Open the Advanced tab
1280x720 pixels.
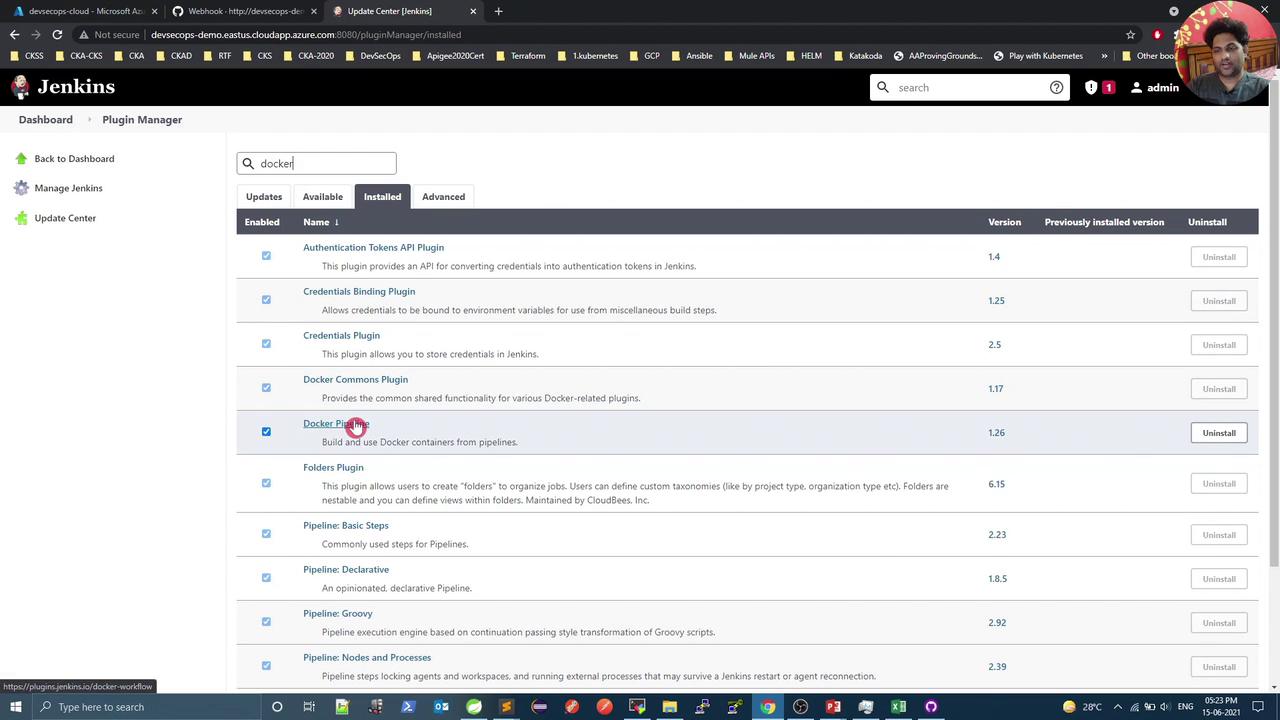pyautogui.click(x=443, y=197)
